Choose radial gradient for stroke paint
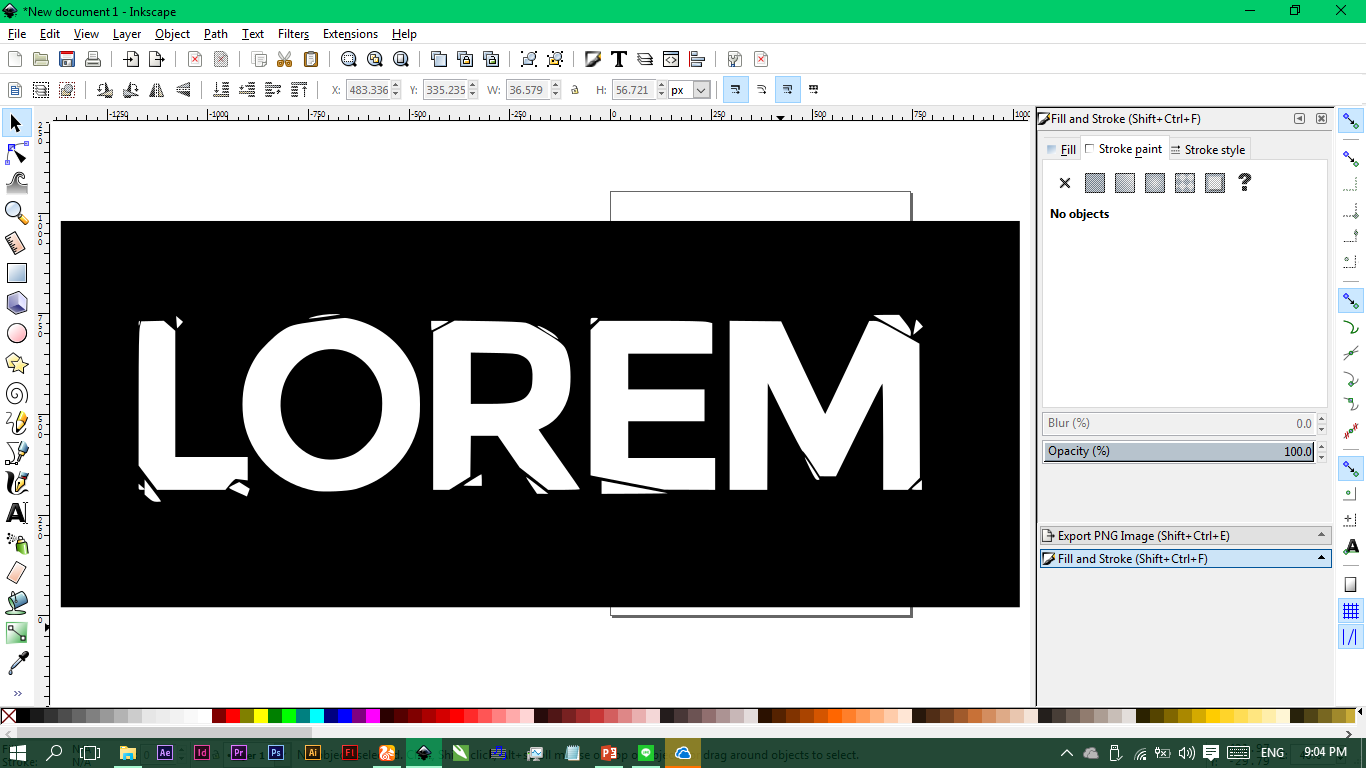Viewport: 1366px width, 768px height. click(x=1154, y=183)
